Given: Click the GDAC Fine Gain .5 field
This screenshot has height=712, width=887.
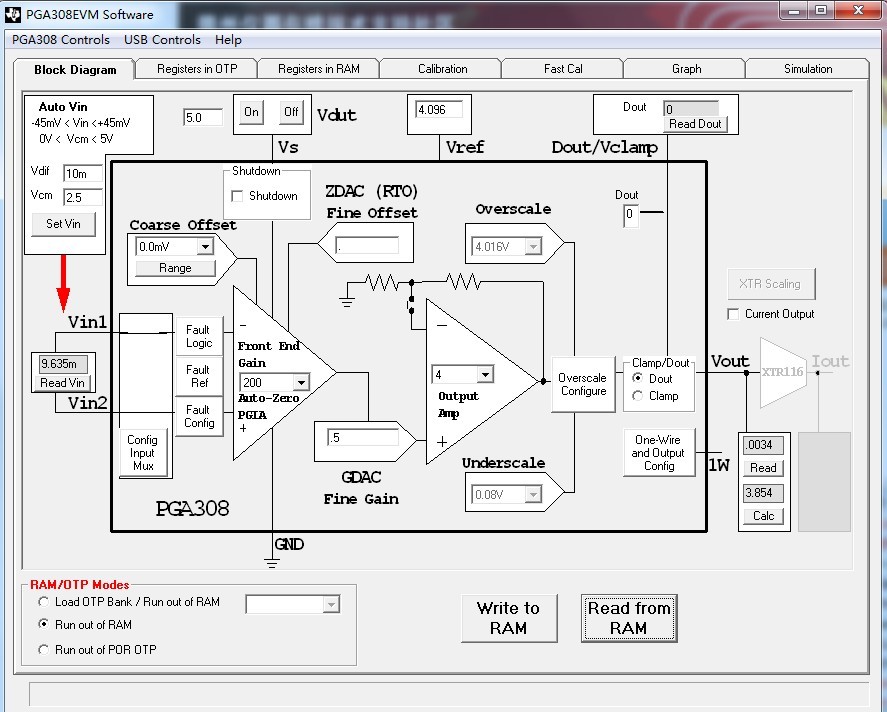Looking at the screenshot, I should pyautogui.click(x=363, y=437).
